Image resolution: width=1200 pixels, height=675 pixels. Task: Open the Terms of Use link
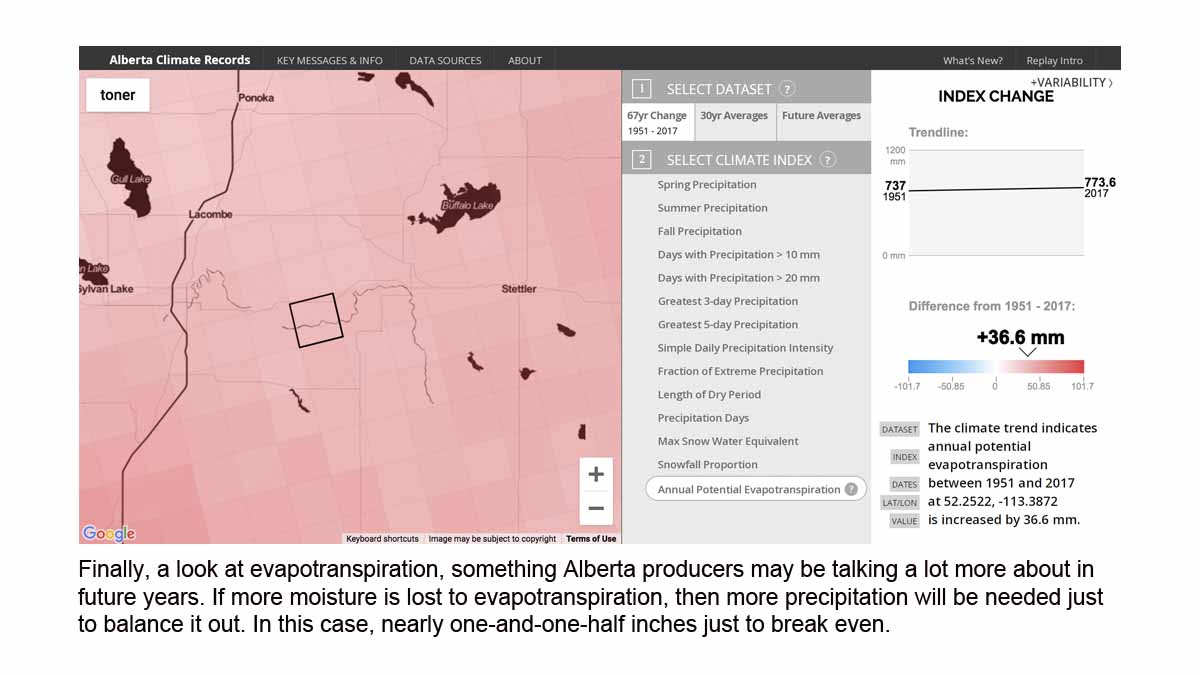pyautogui.click(x=590, y=538)
